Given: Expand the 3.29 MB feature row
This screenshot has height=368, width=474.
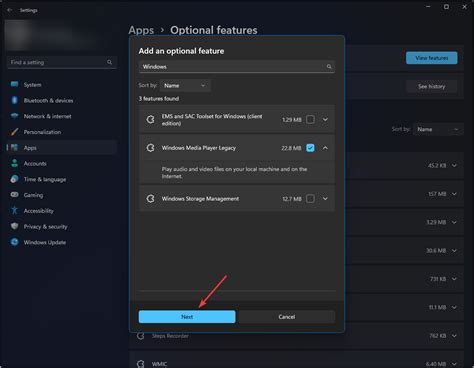Looking at the screenshot, I should [x=454, y=222].
